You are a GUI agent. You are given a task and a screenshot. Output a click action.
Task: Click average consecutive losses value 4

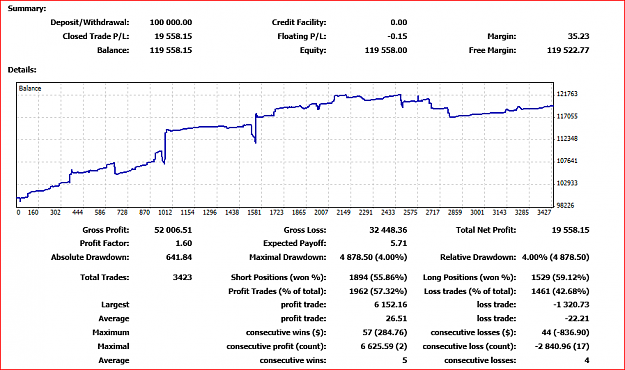pos(587,360)
